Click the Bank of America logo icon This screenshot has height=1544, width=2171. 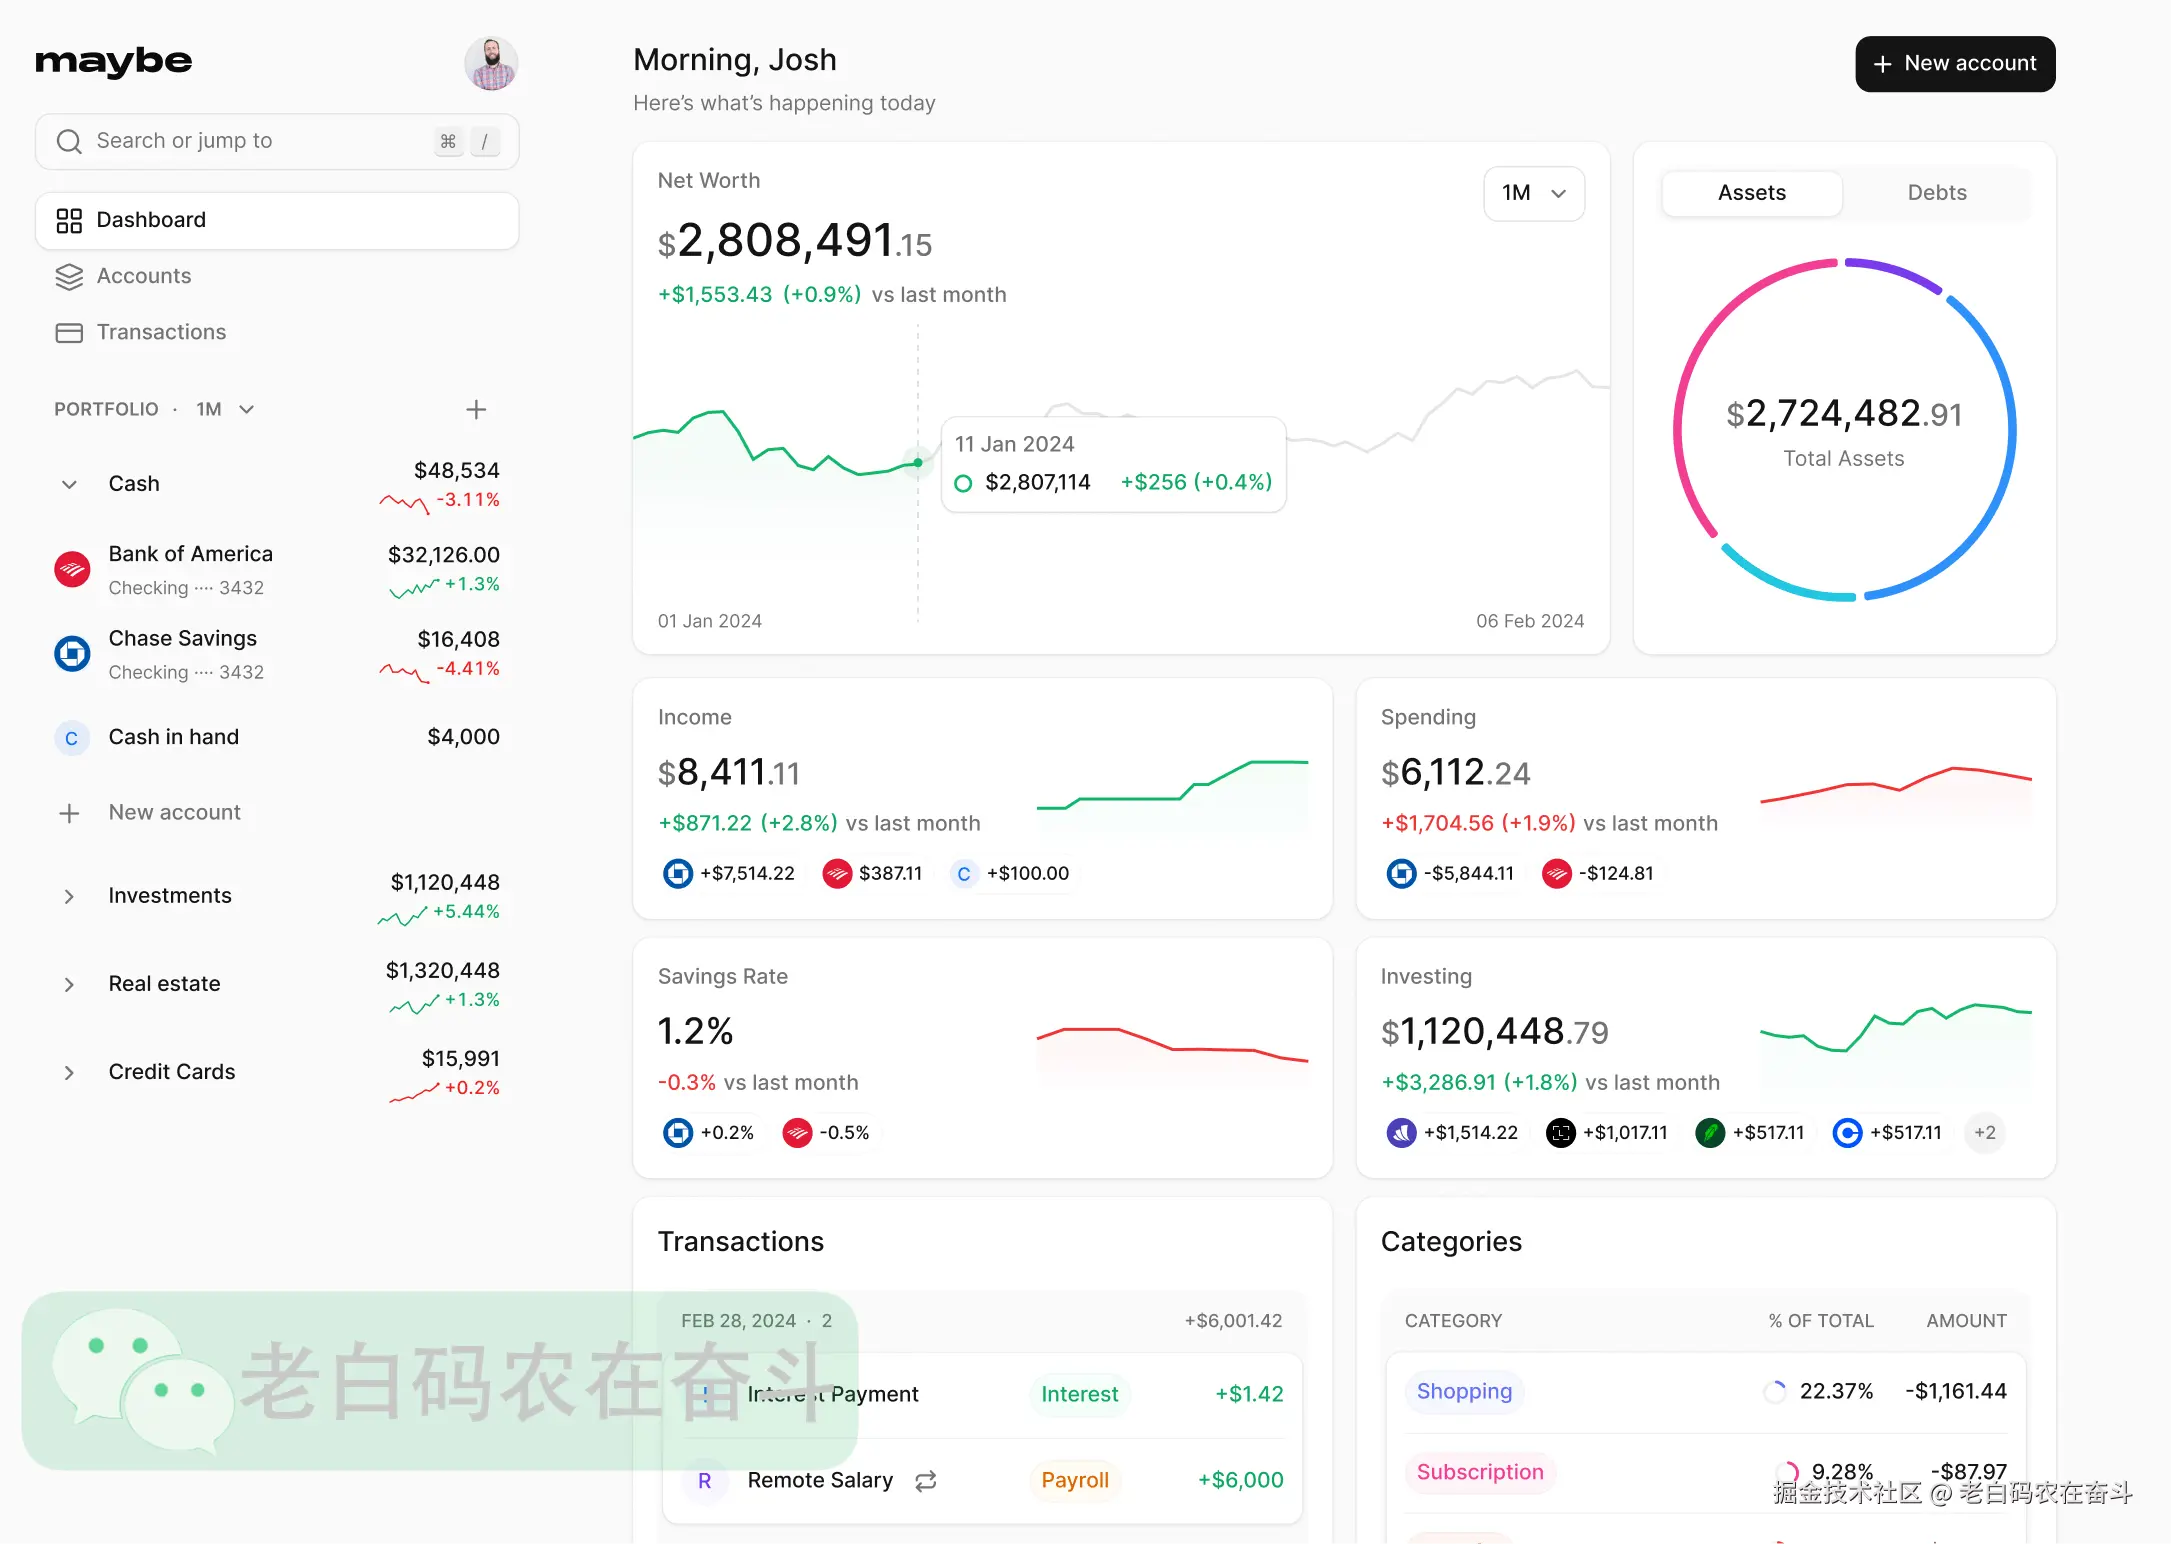(72, 570)
